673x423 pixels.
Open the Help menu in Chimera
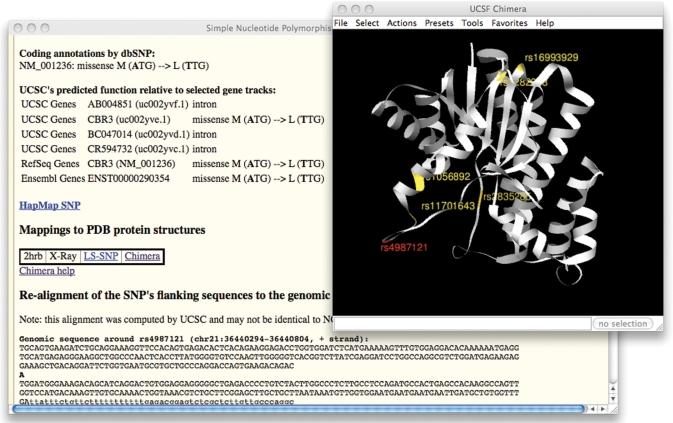(x=545, y=22)
